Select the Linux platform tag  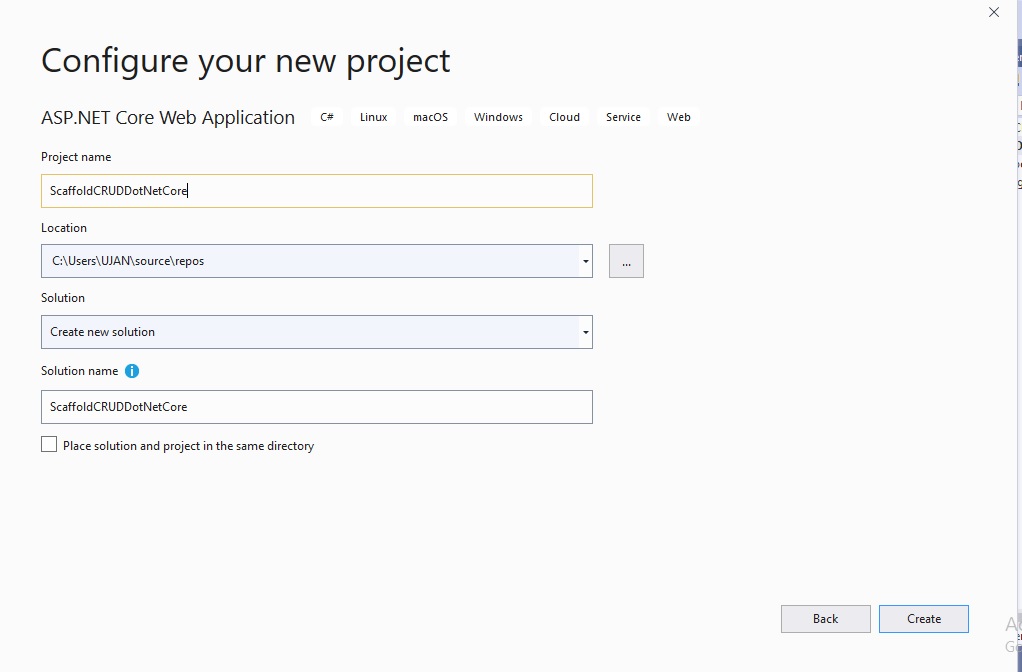[373, 117]
